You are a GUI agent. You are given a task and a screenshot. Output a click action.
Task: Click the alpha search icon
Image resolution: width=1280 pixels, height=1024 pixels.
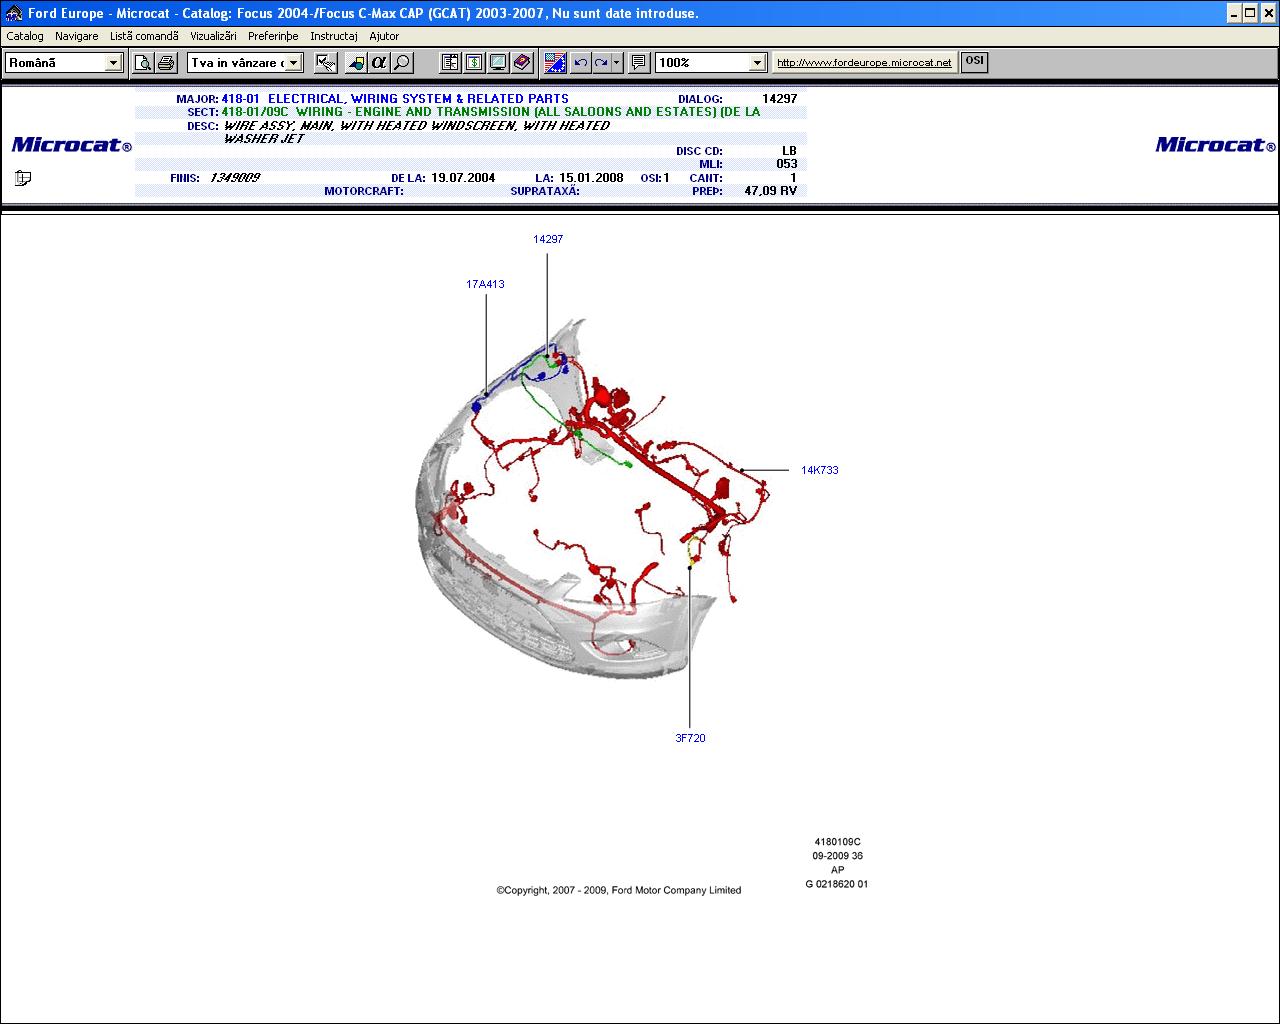click(379, 63)
